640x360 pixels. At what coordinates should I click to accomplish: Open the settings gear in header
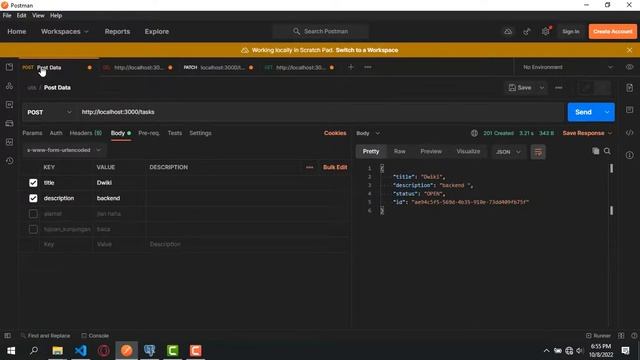546,31
